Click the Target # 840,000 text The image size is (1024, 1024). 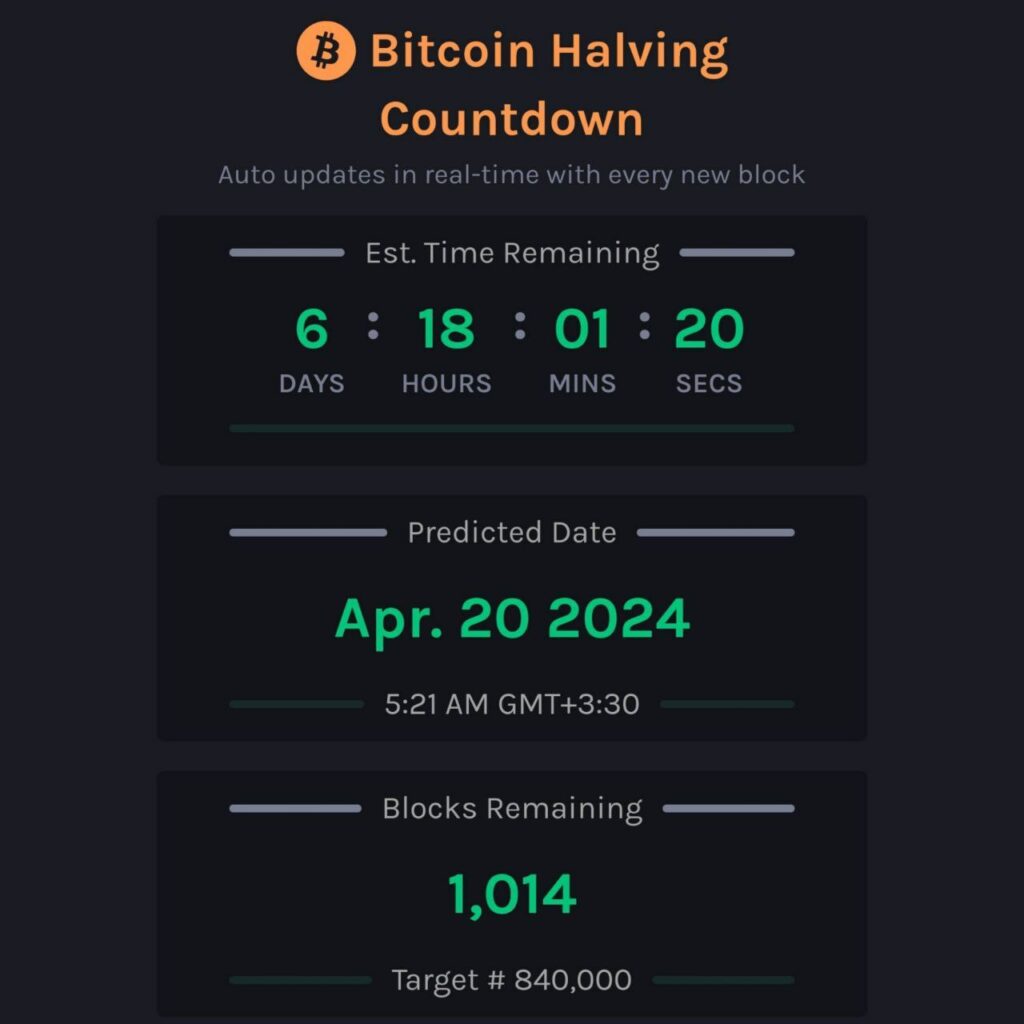coord(511,980)
